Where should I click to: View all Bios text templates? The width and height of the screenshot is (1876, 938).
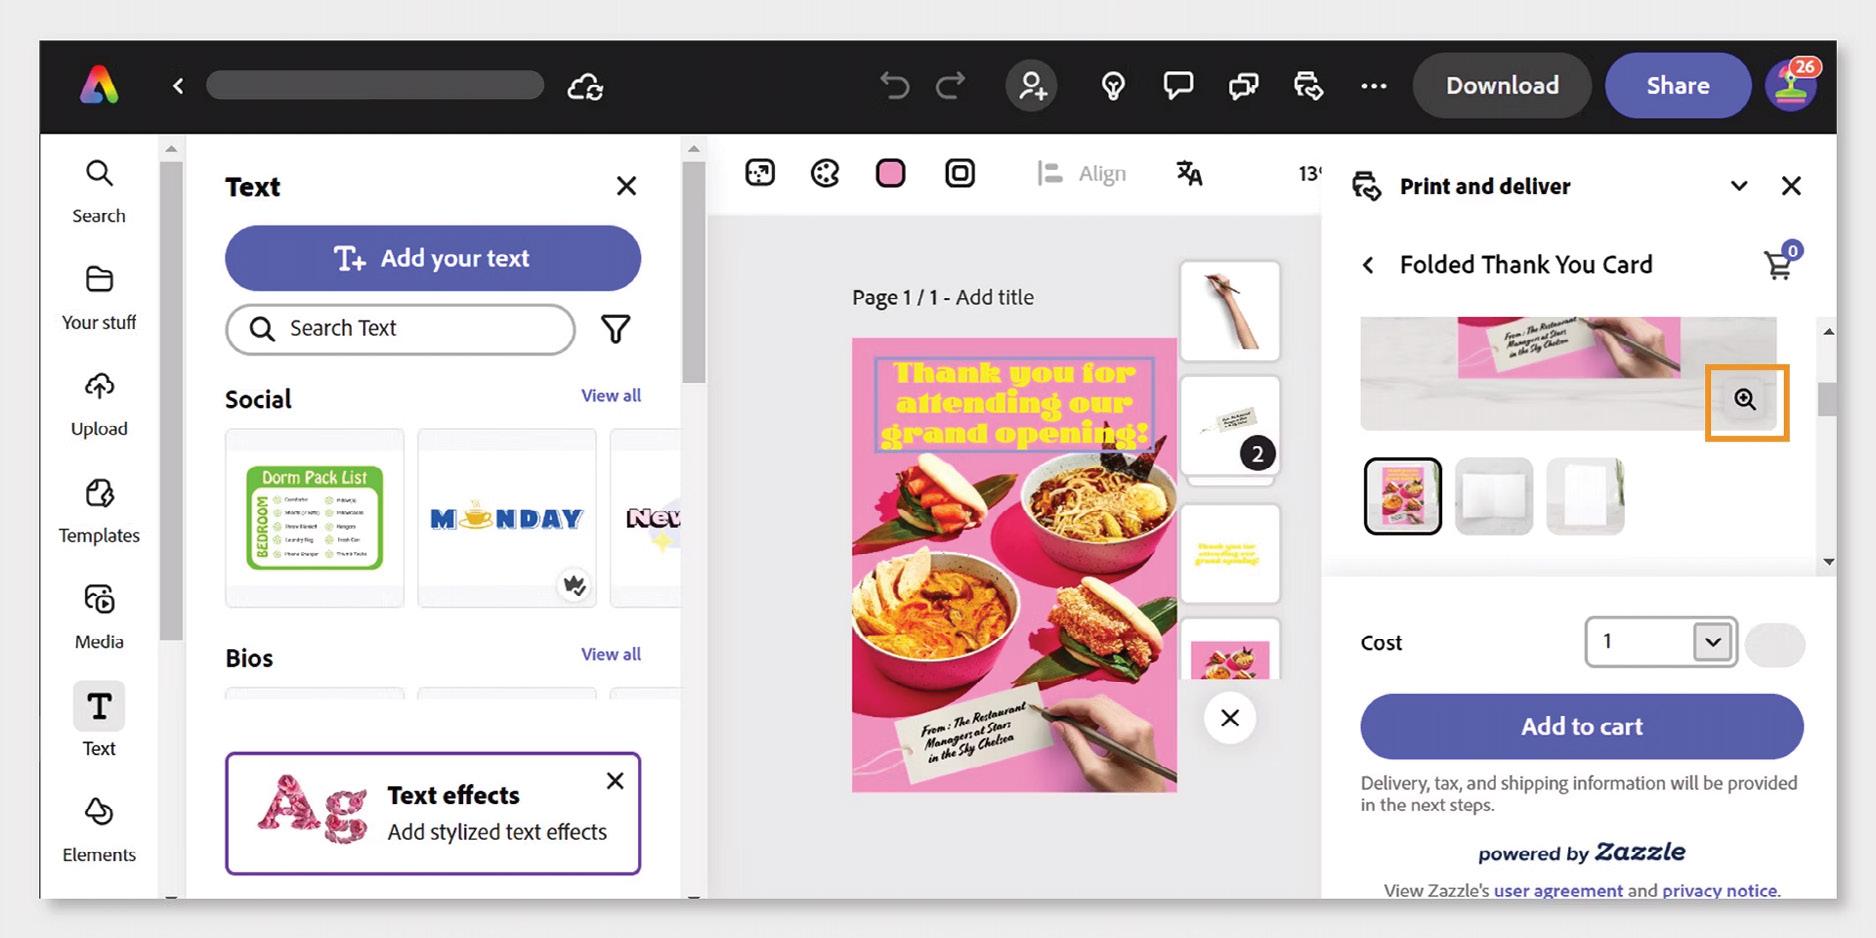coord(611,654)
